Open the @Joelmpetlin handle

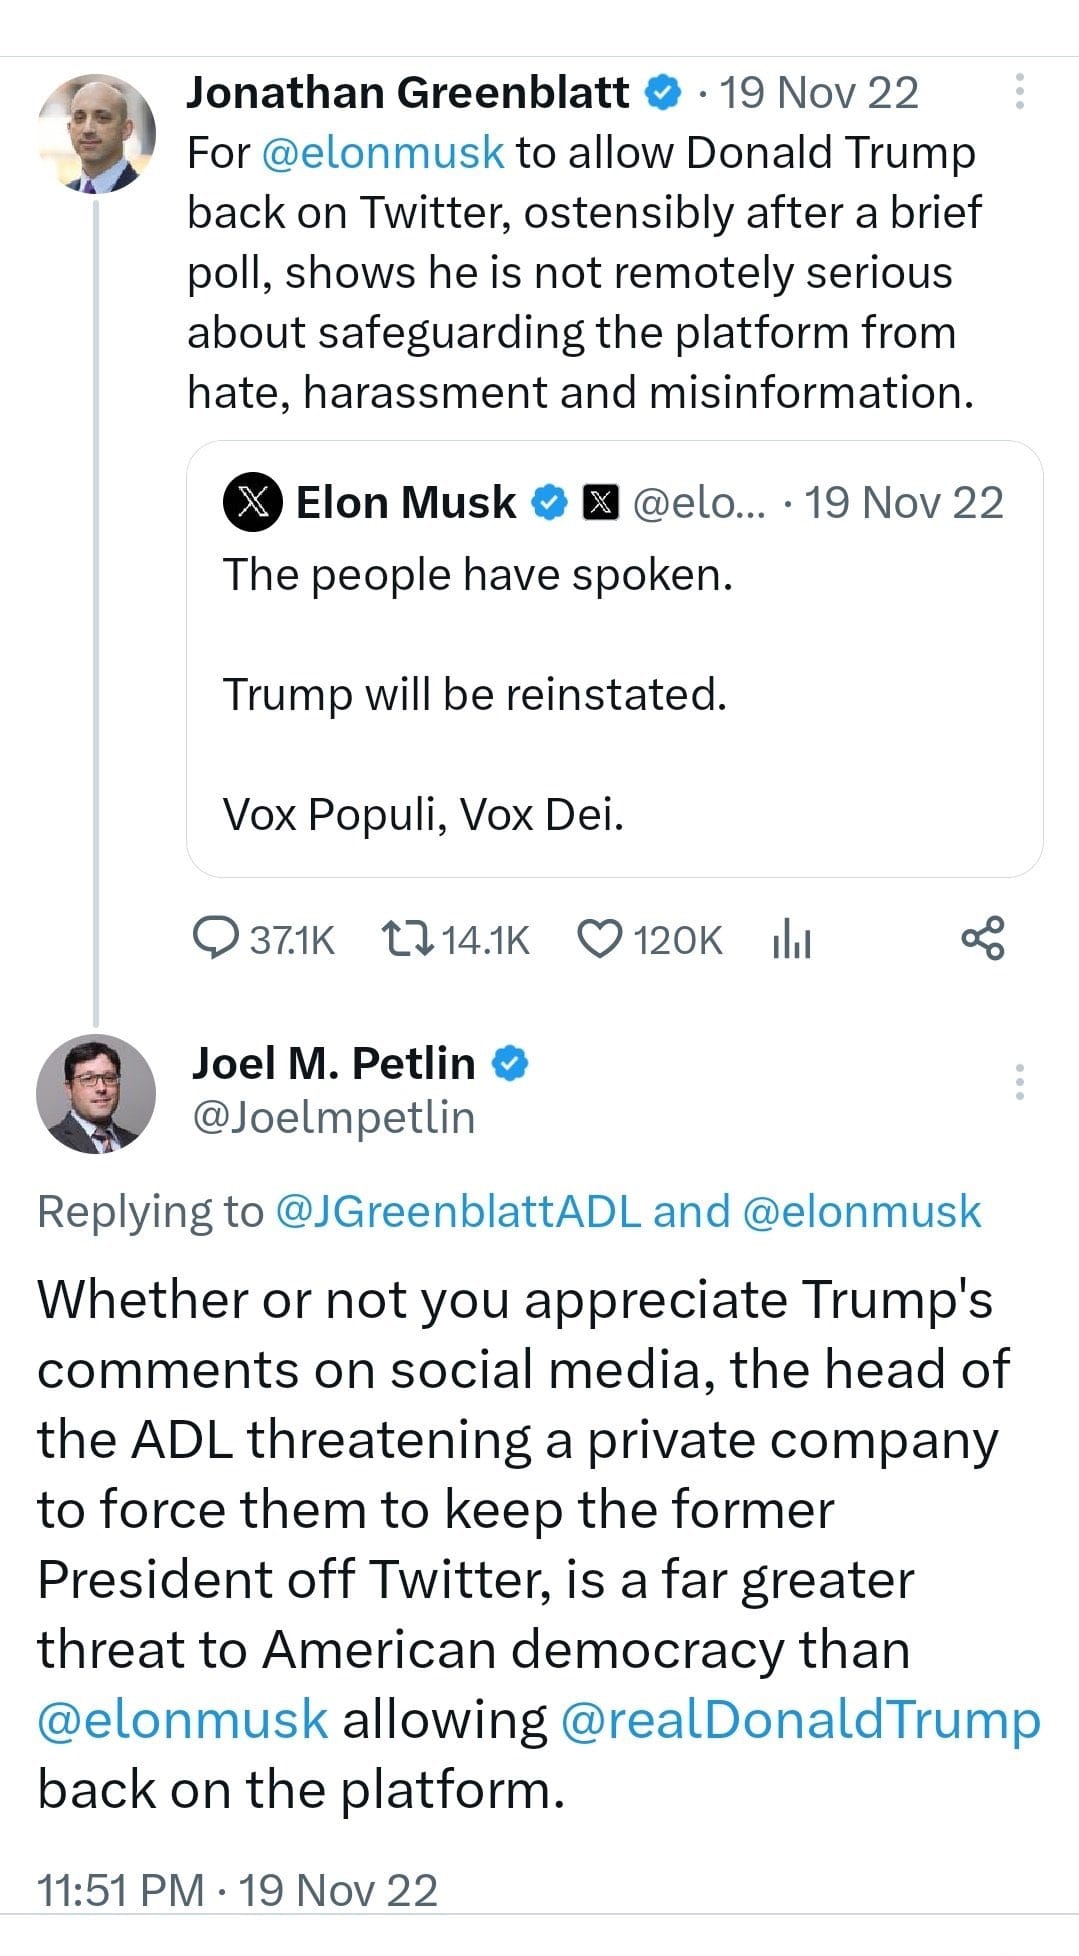[x=333, y=1117]
